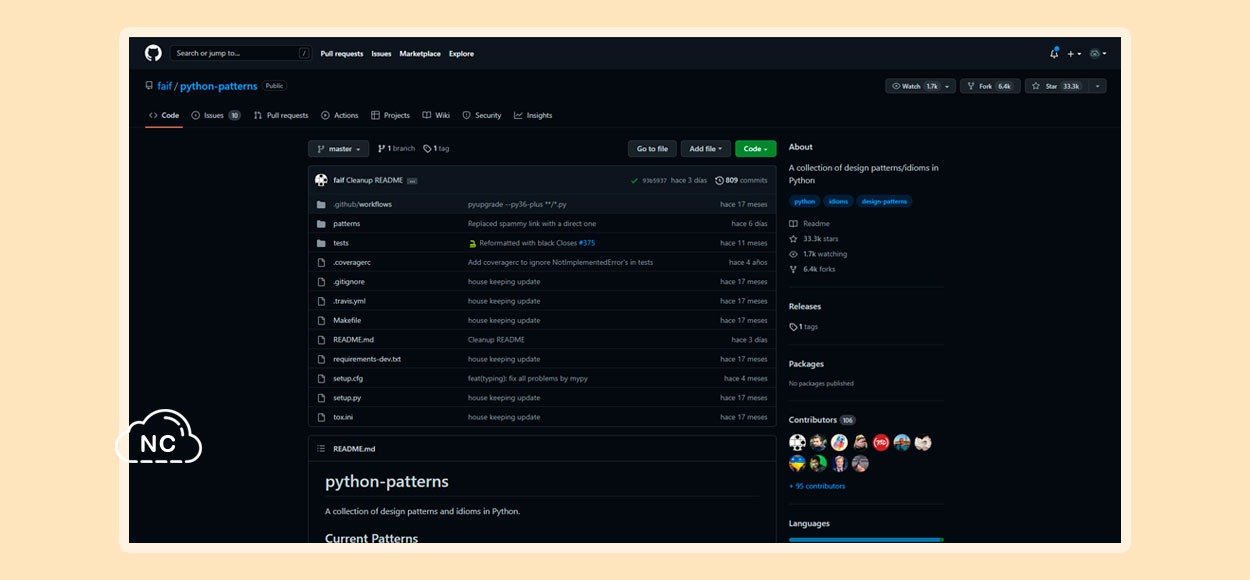Click the design-patterns topic tag
This screenshot has height=580, width=1250.
(884, 201)
